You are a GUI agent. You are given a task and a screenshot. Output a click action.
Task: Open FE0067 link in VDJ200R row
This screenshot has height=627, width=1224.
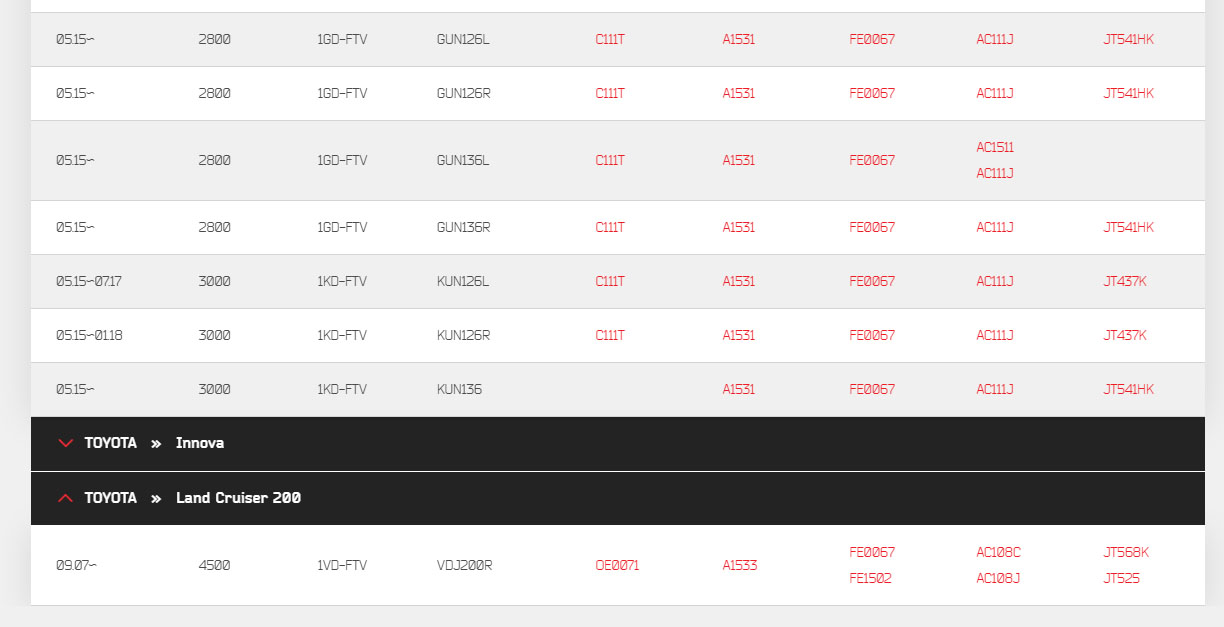pos(872,552)
